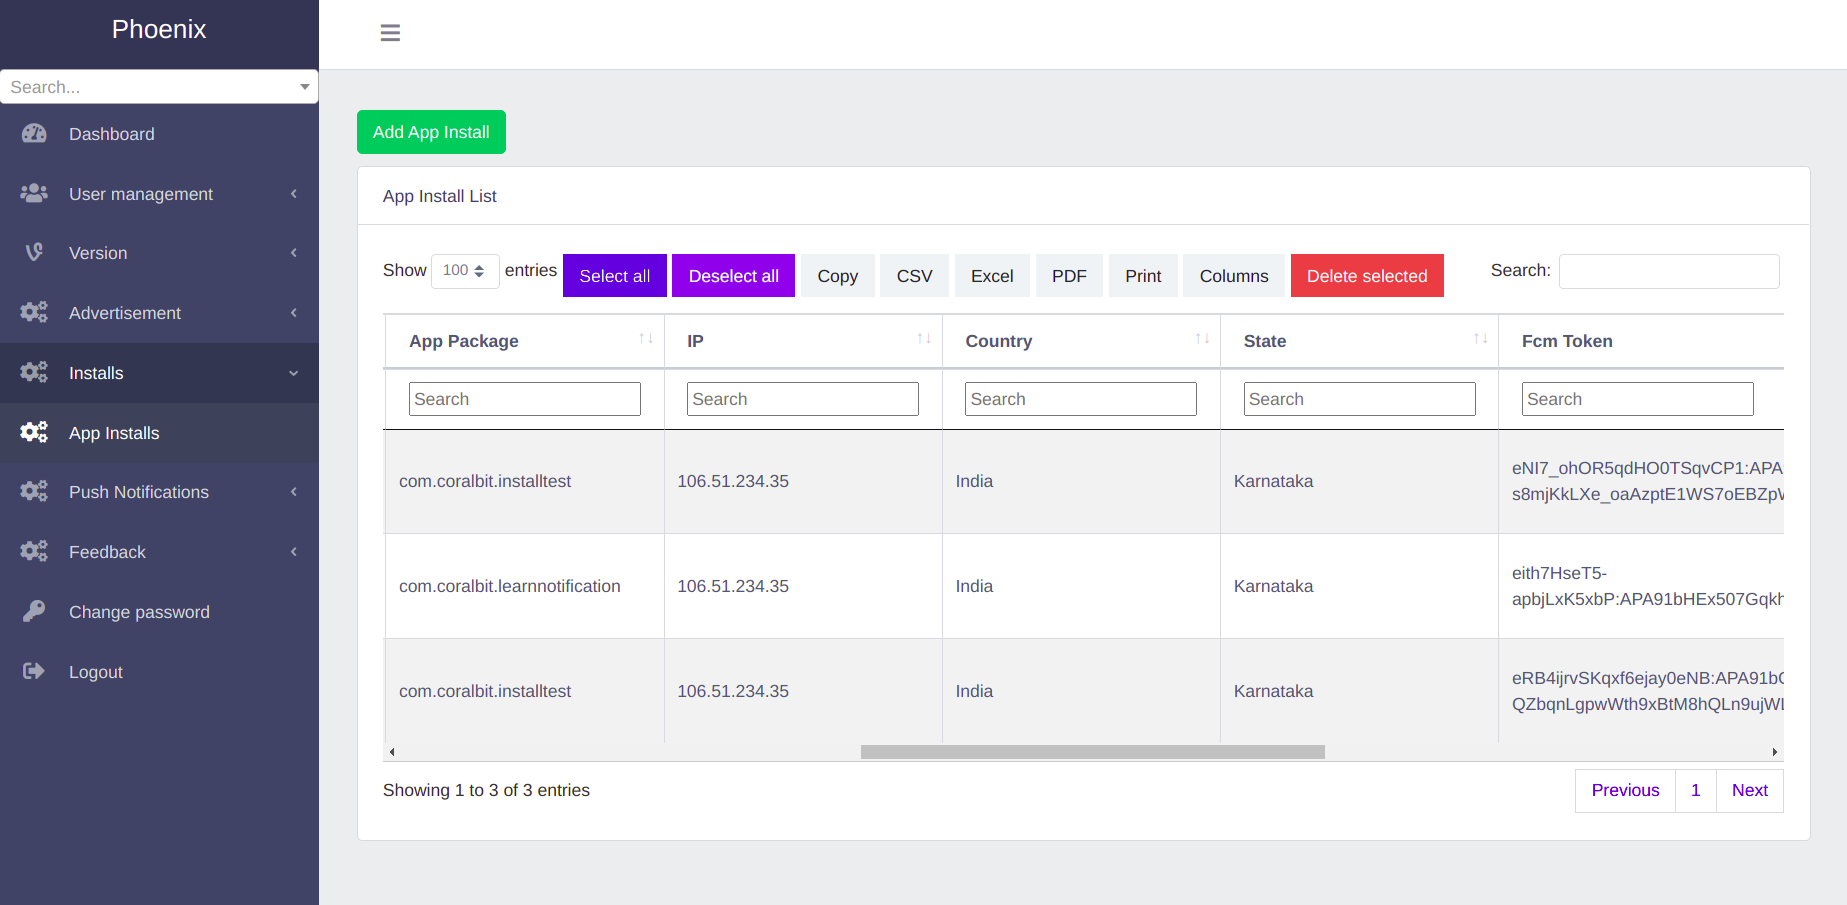Click the Logout arrow icon
The width and height of the screenshot is (1847, 905).
(x=34, y=671)
